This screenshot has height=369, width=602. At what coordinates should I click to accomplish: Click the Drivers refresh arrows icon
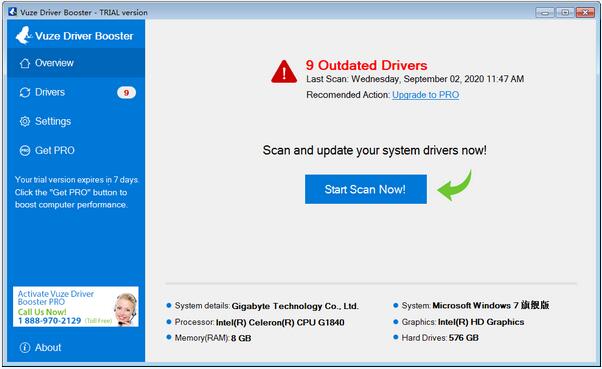point(25,93)
